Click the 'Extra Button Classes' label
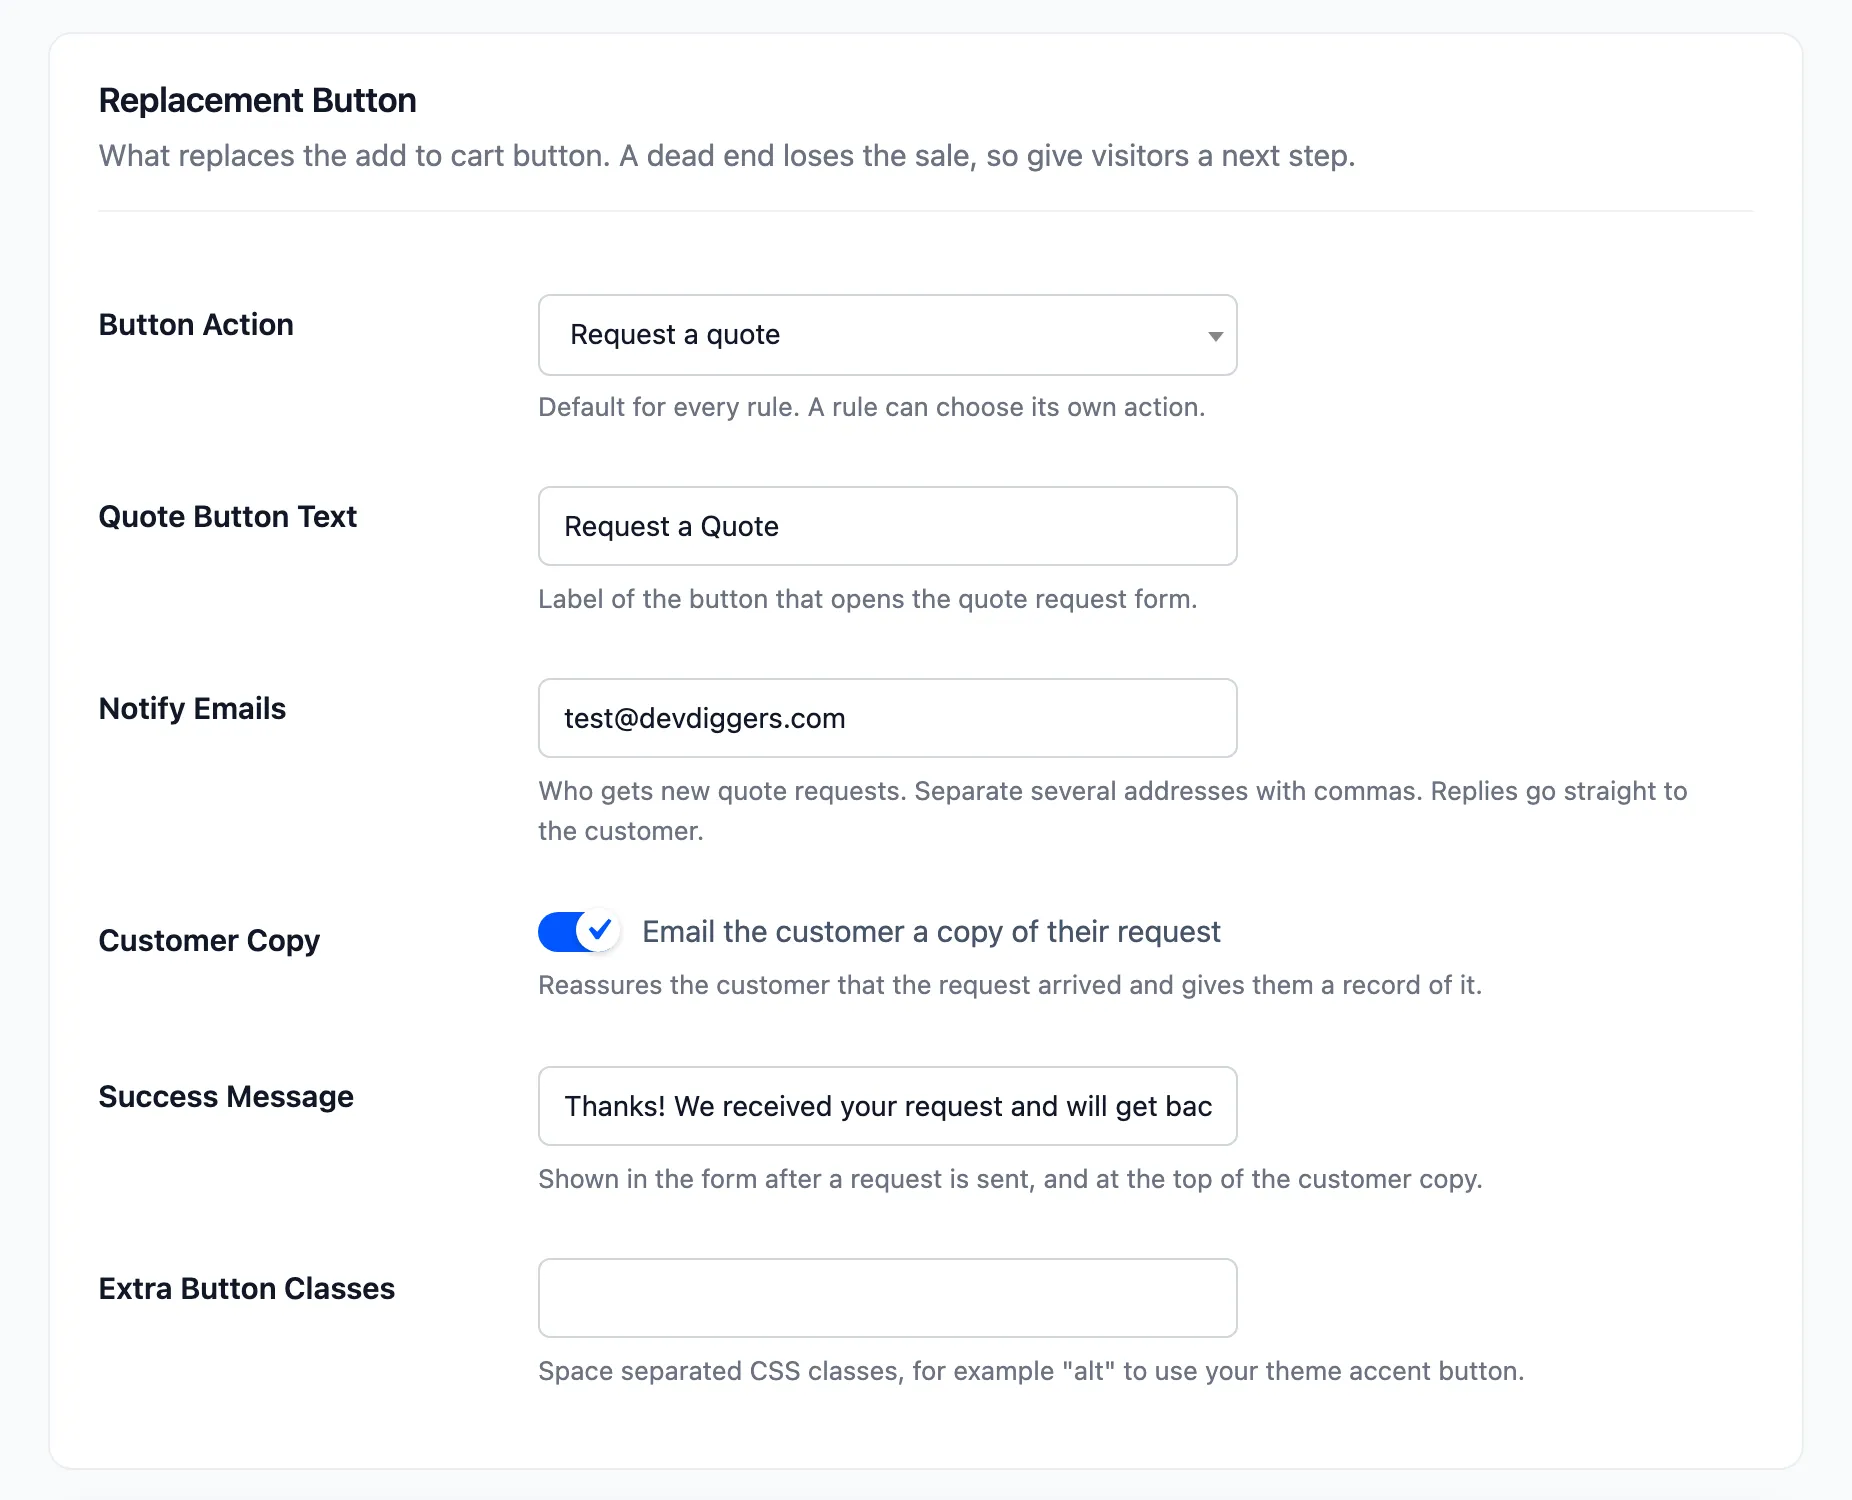This screenshot has height=1500, width=1852. (x=247, y=1289)
